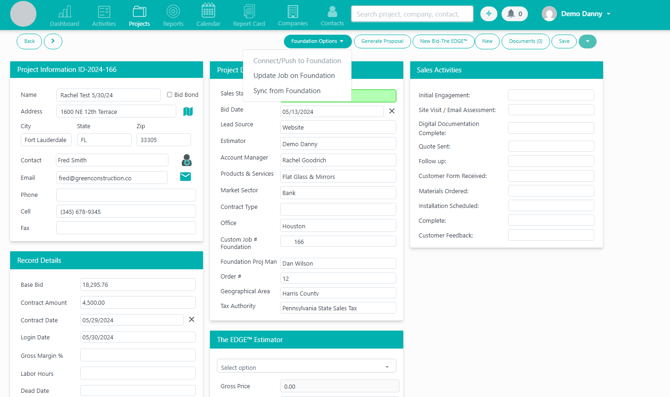Clear the Bid Date with X icon

392,111
